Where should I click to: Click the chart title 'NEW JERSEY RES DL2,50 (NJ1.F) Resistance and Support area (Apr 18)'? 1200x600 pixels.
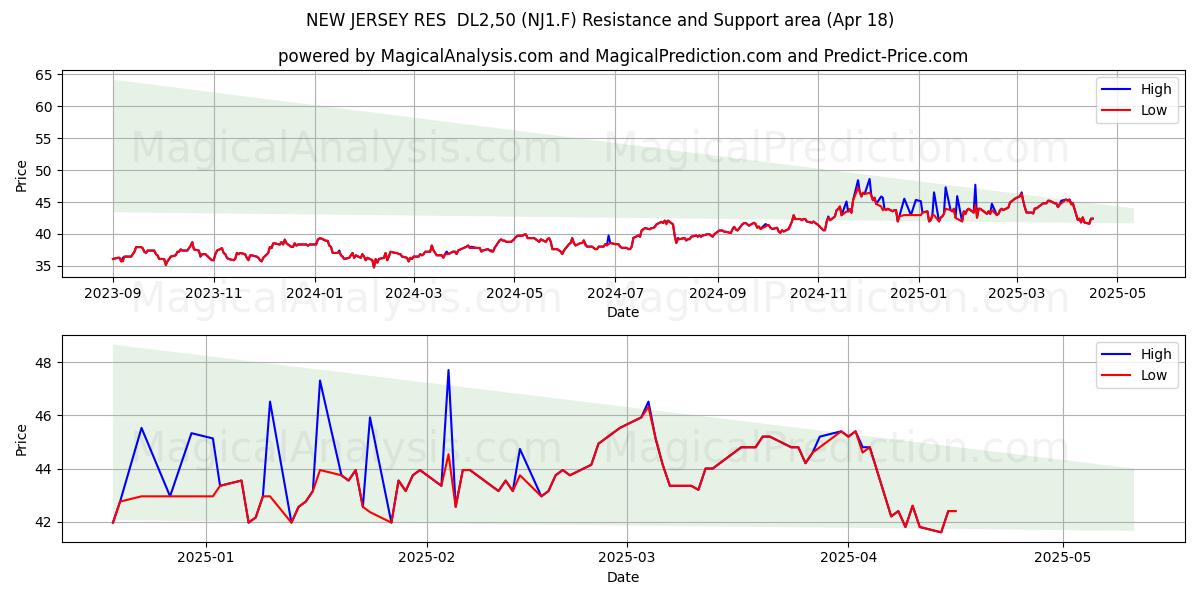pos(600,20)
